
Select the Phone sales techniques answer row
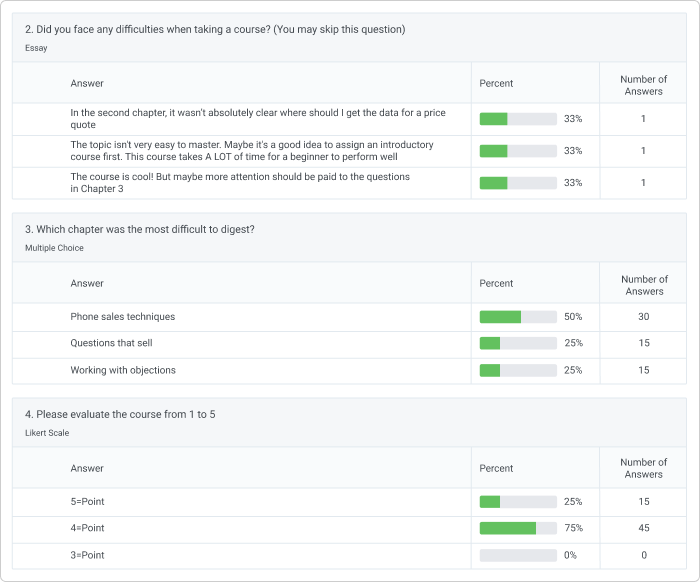tap(122, 317)
